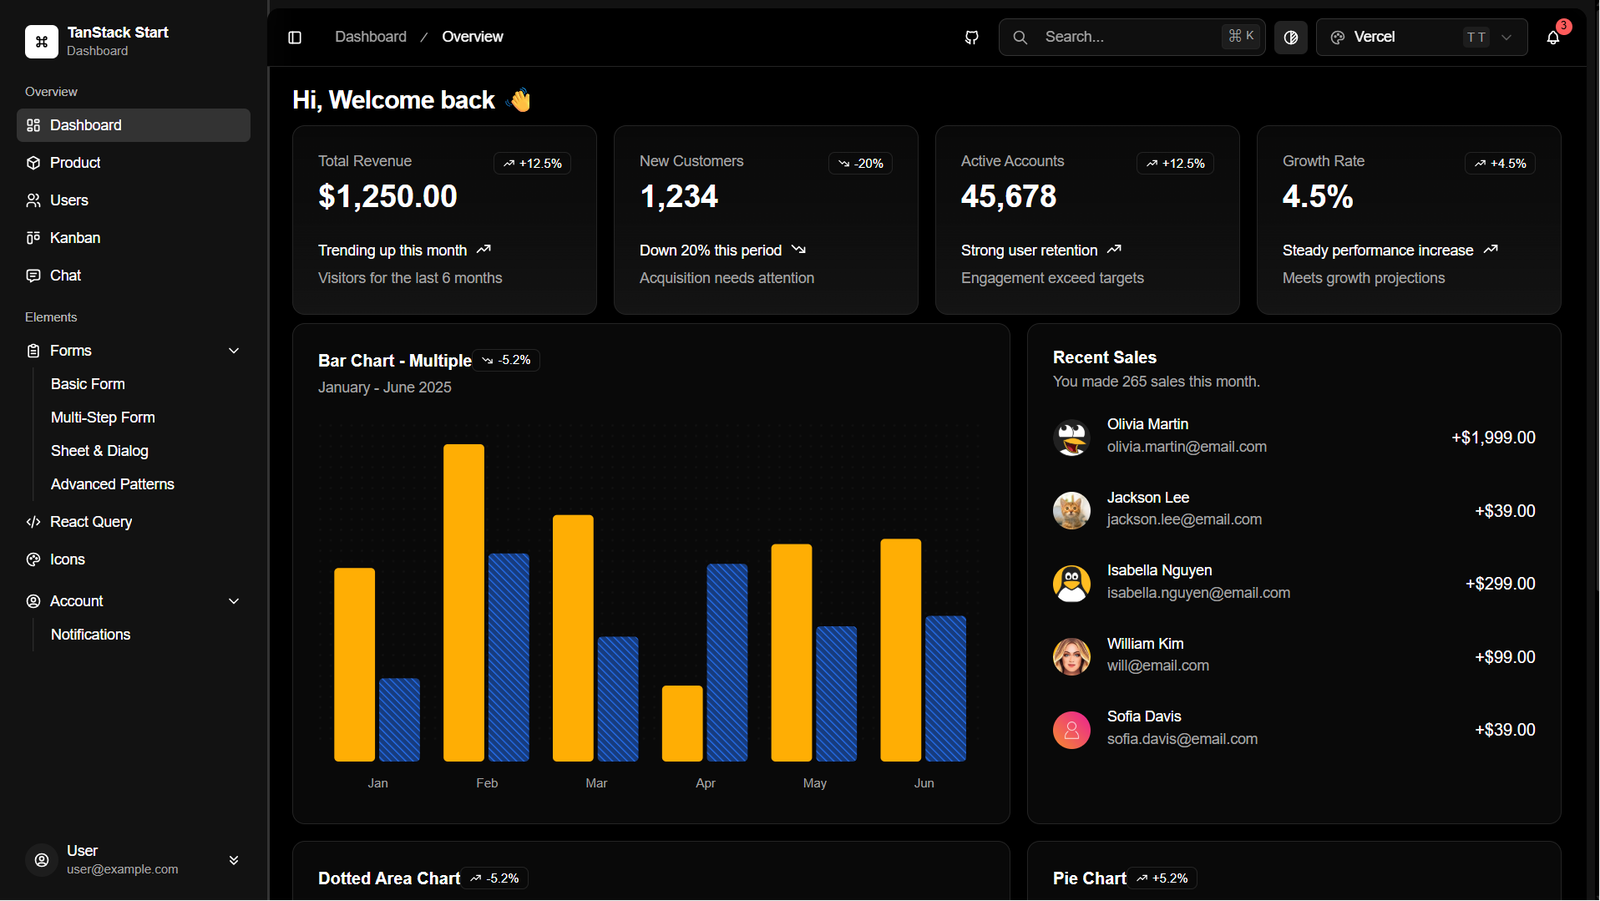Image resolution: width=1600 pixels, height=901 pixels.
Task: Click the +5.2% badge beside Pie Chart
Action: pyautogui.click(x=1164, y=878)
